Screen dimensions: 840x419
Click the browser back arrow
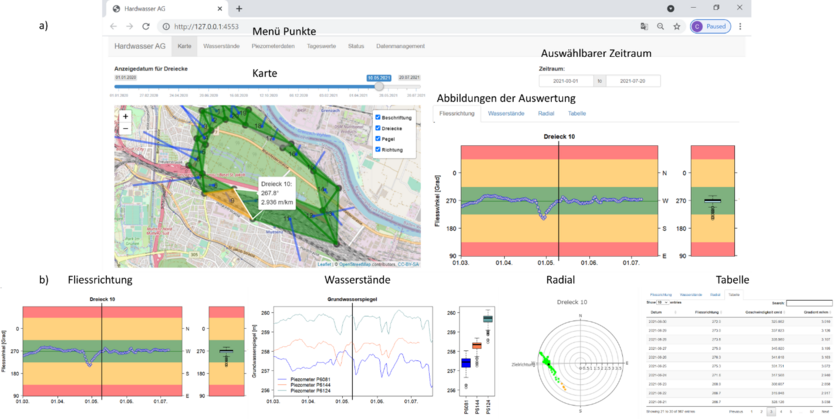[x=114, y=26]
